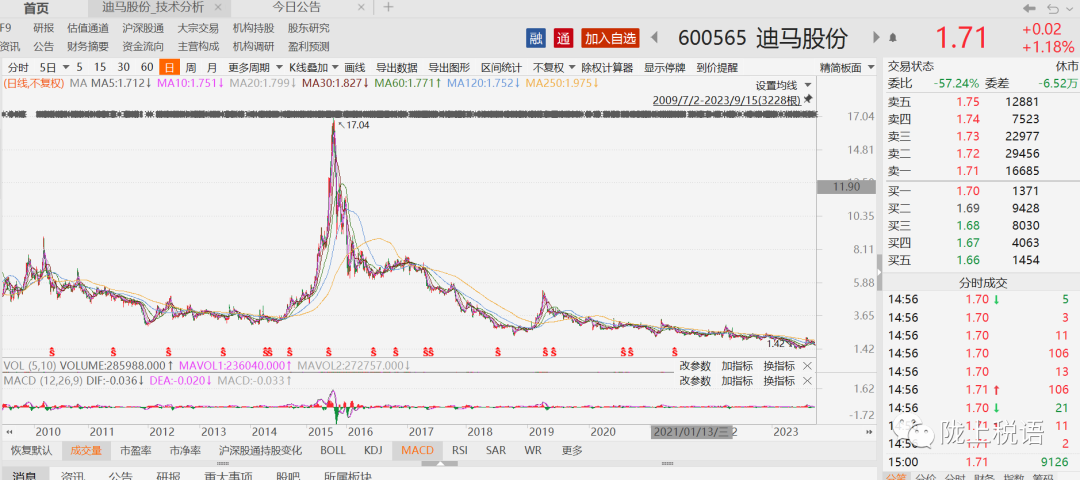Open the 资金流向 menu item

point(143,47)
